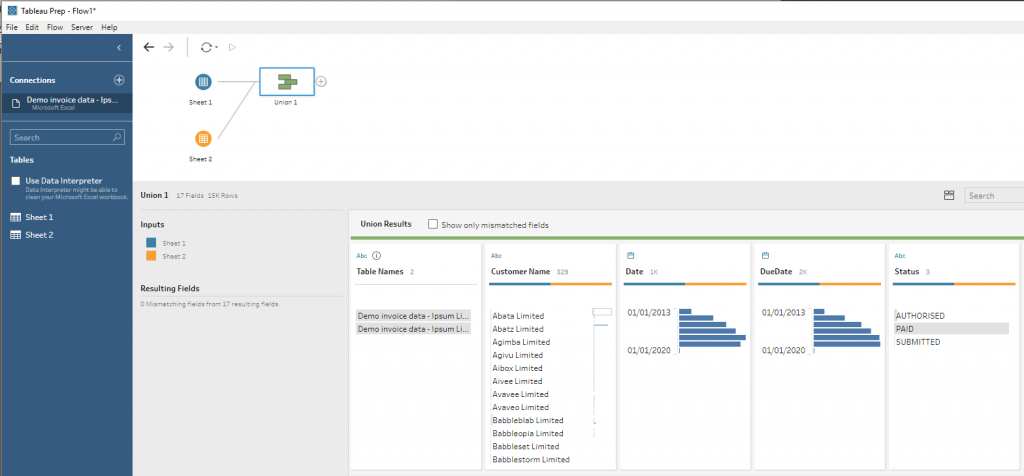Select first Demo invoice data table name
Screen dimensions: 1024x476
(x=413, y=316)
